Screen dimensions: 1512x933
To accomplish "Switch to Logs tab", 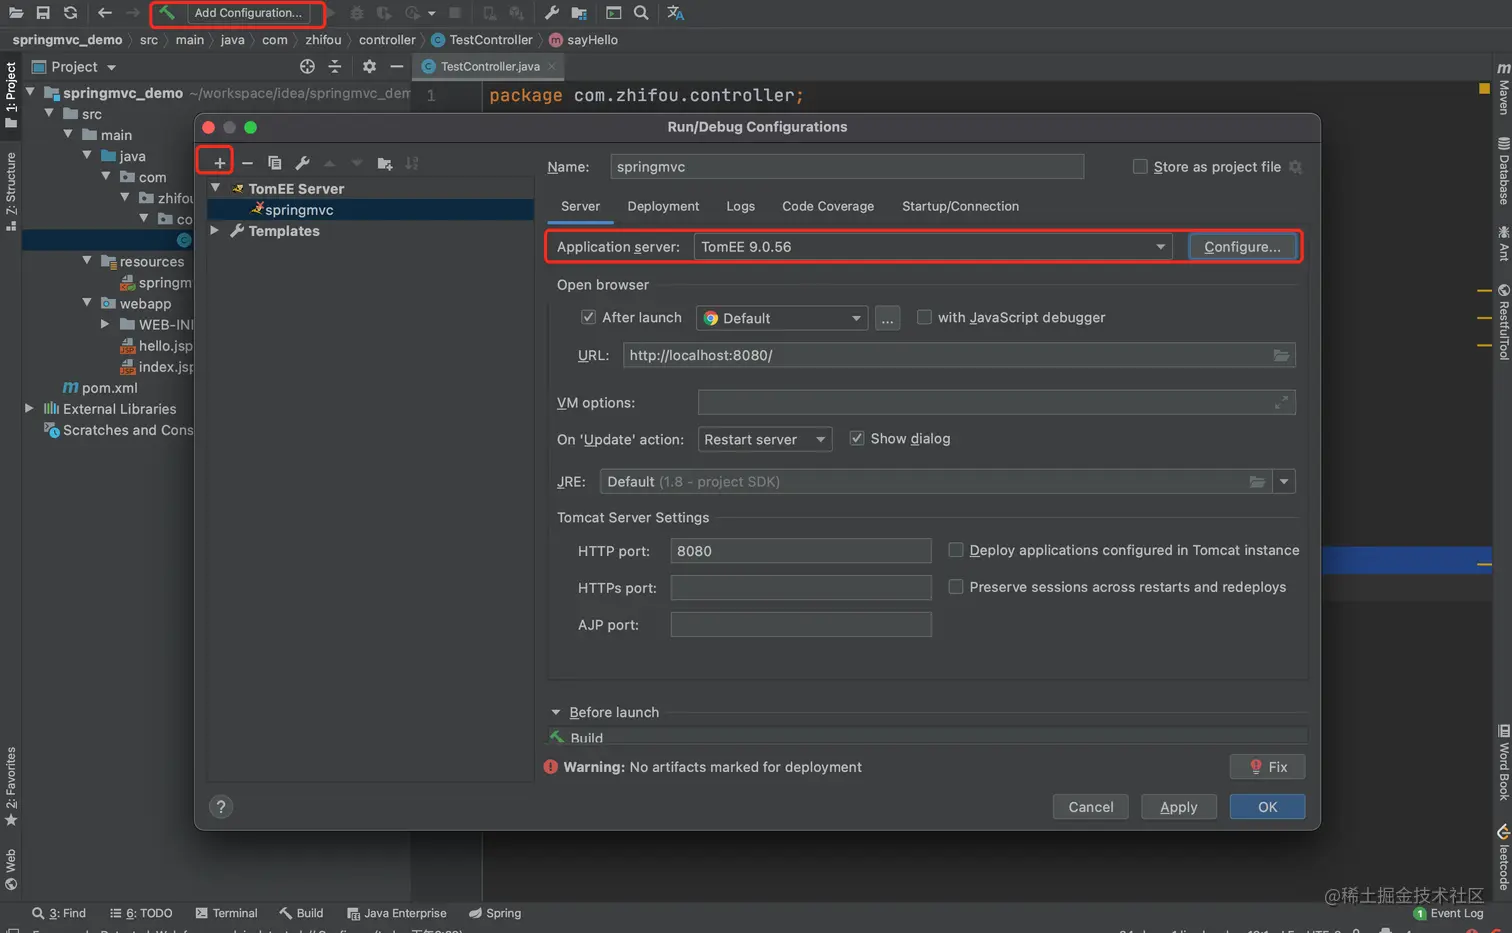I will pyautogui.click(x=740, y=206).
